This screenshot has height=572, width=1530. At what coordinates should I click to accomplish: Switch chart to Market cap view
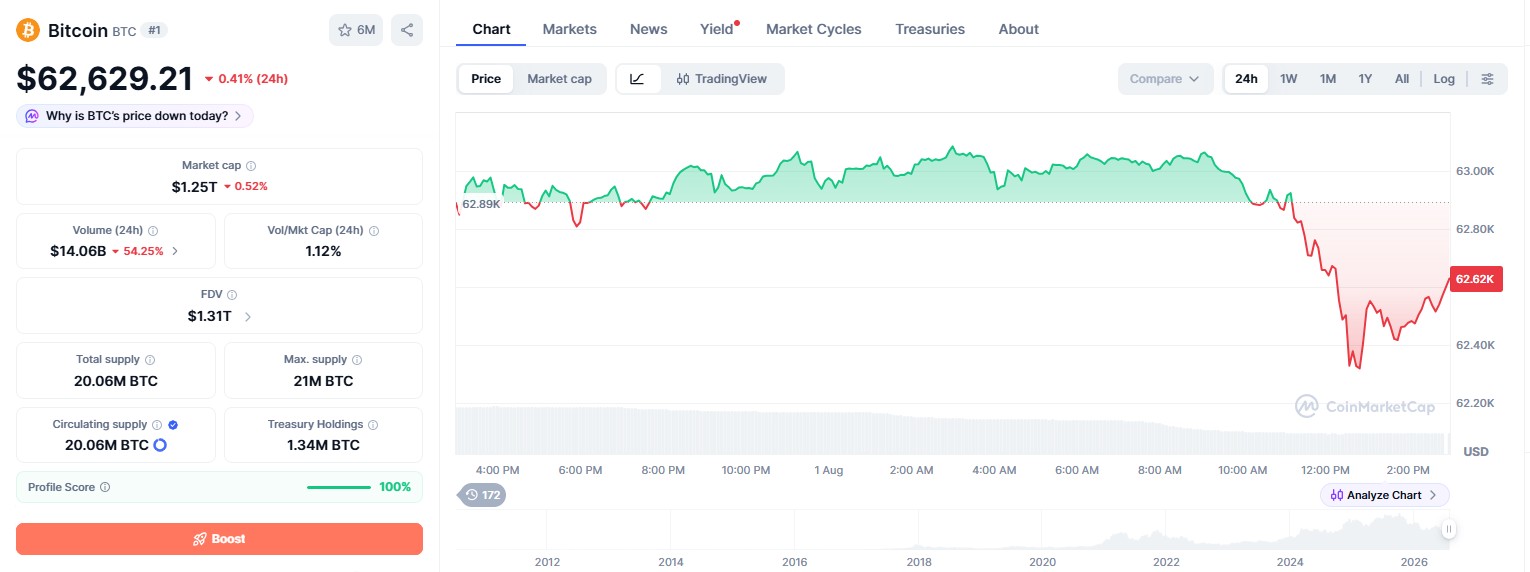(559, 79)
